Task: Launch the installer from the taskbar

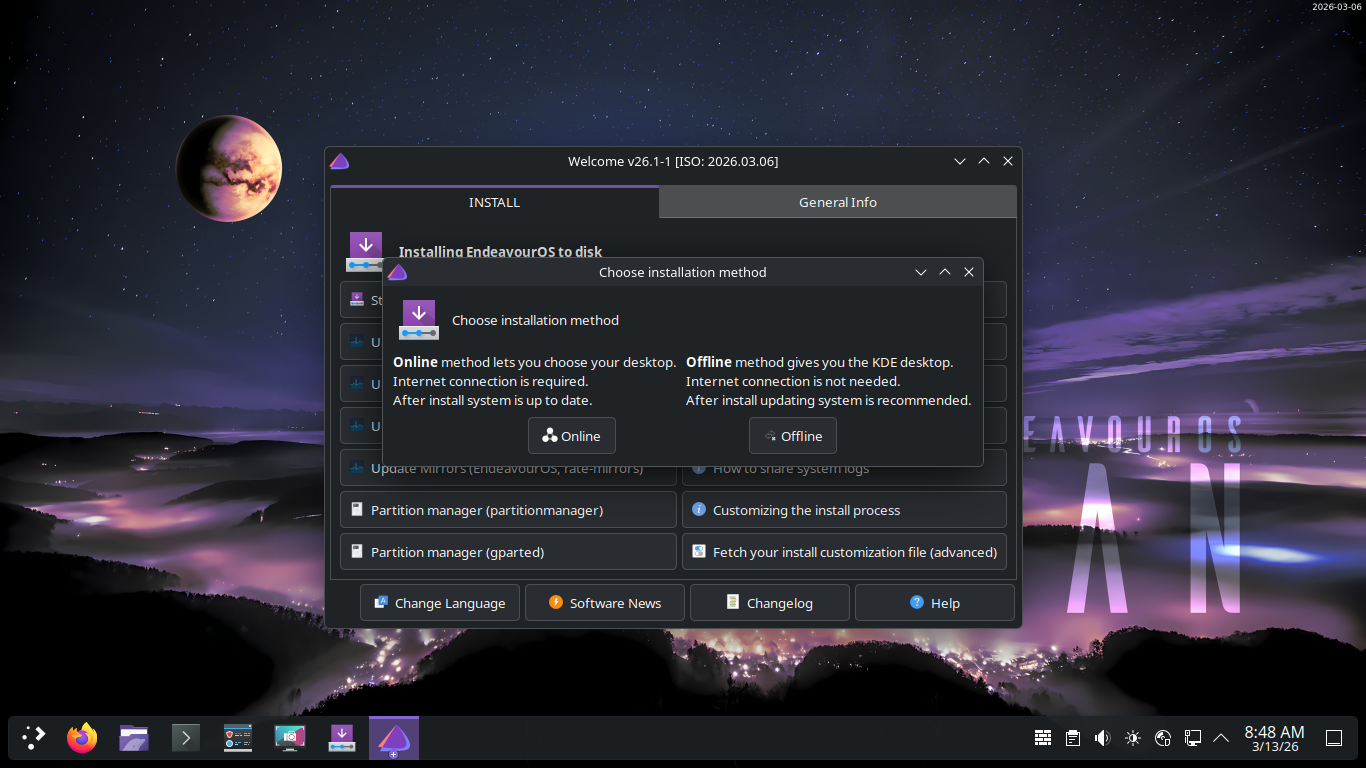Action: [342, 738]
